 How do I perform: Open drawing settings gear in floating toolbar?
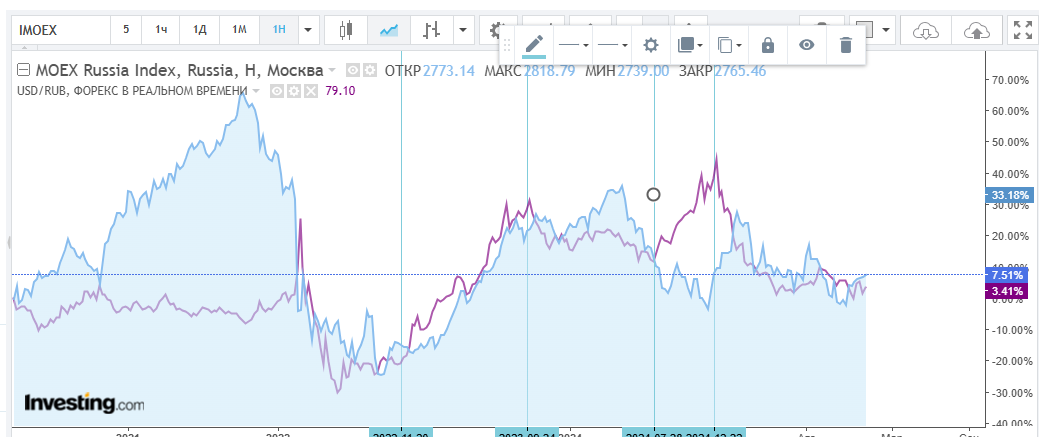tap(651, 45)
